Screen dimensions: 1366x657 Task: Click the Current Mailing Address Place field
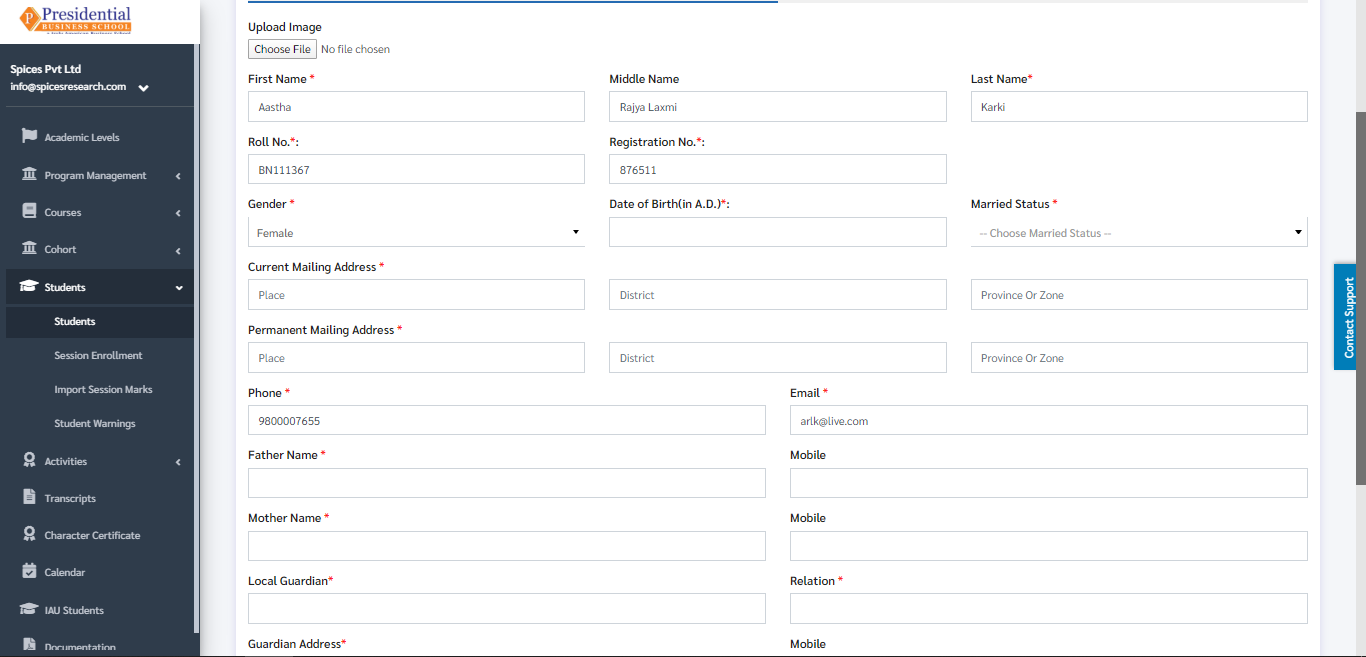[416, 294]
